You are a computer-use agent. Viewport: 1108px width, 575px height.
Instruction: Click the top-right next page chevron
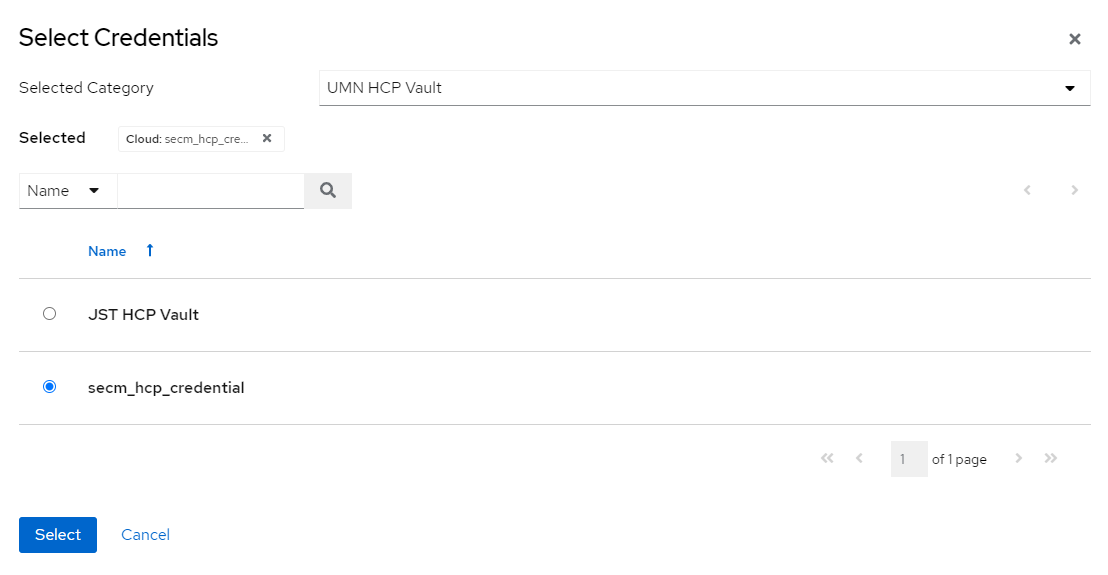point(1075,190)
